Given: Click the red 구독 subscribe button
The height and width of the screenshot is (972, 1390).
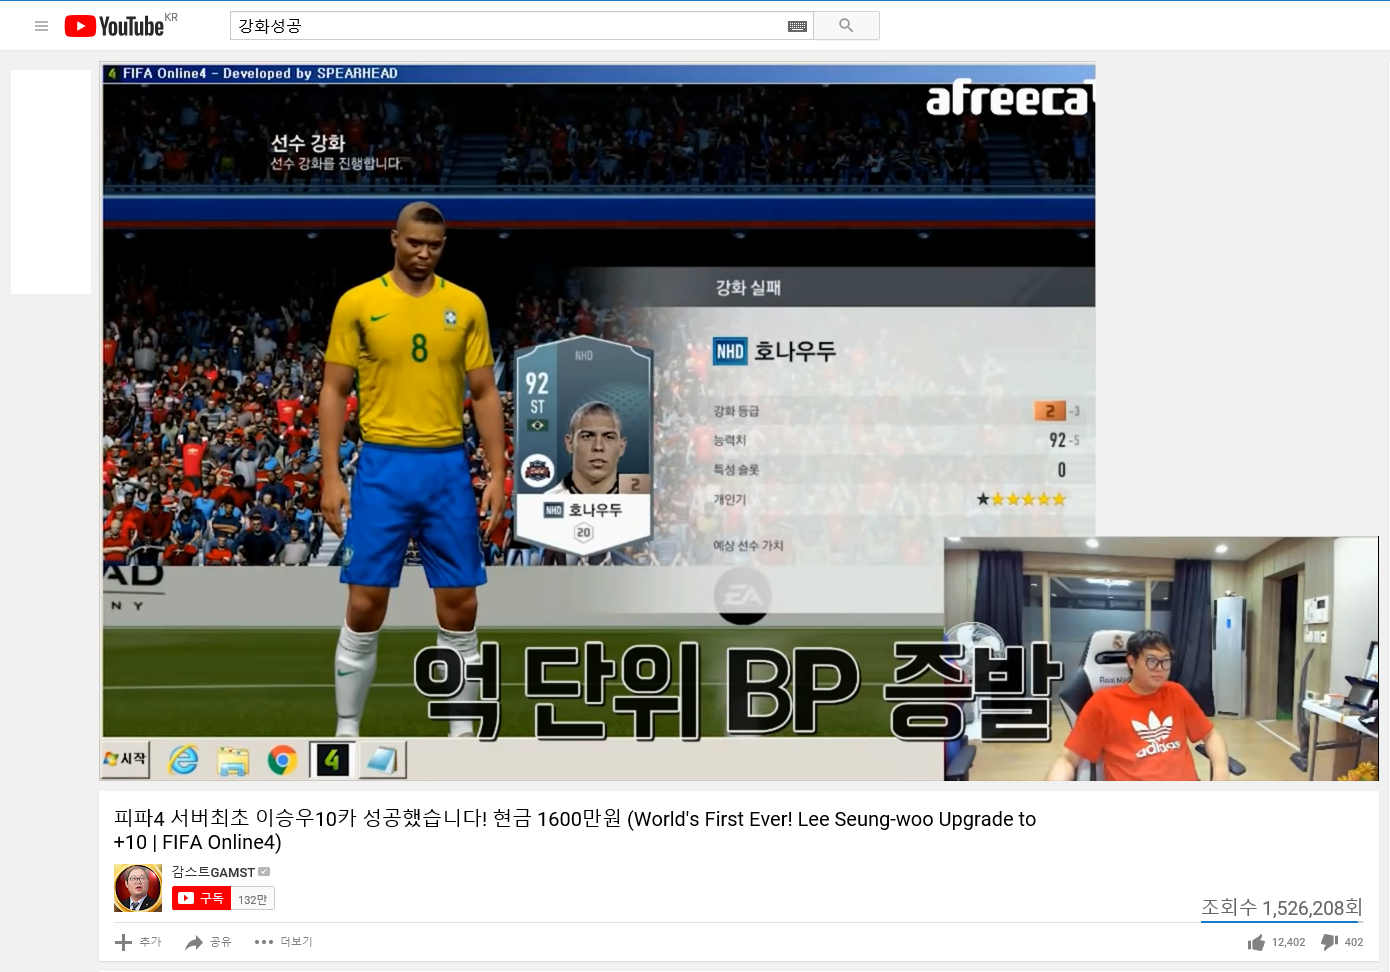Looking at the screenshot, I should (x=201, y=898).
